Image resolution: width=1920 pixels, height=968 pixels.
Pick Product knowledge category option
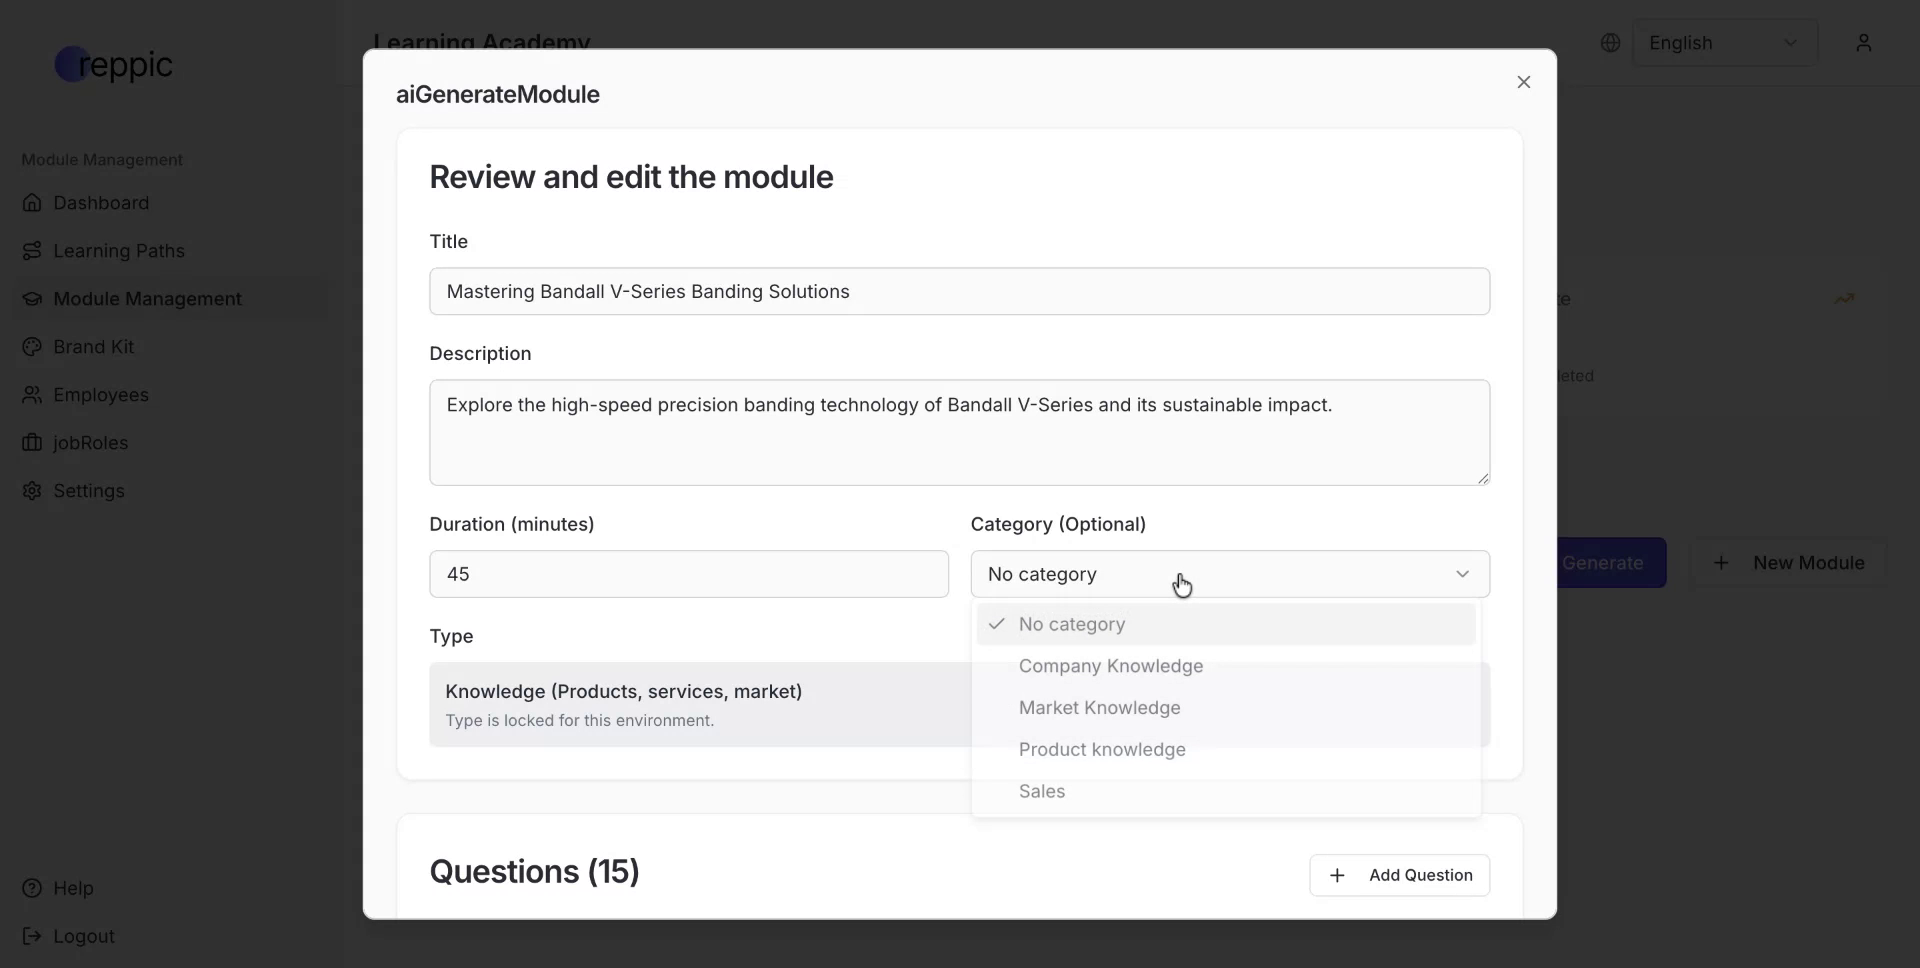pos(1101,750)
